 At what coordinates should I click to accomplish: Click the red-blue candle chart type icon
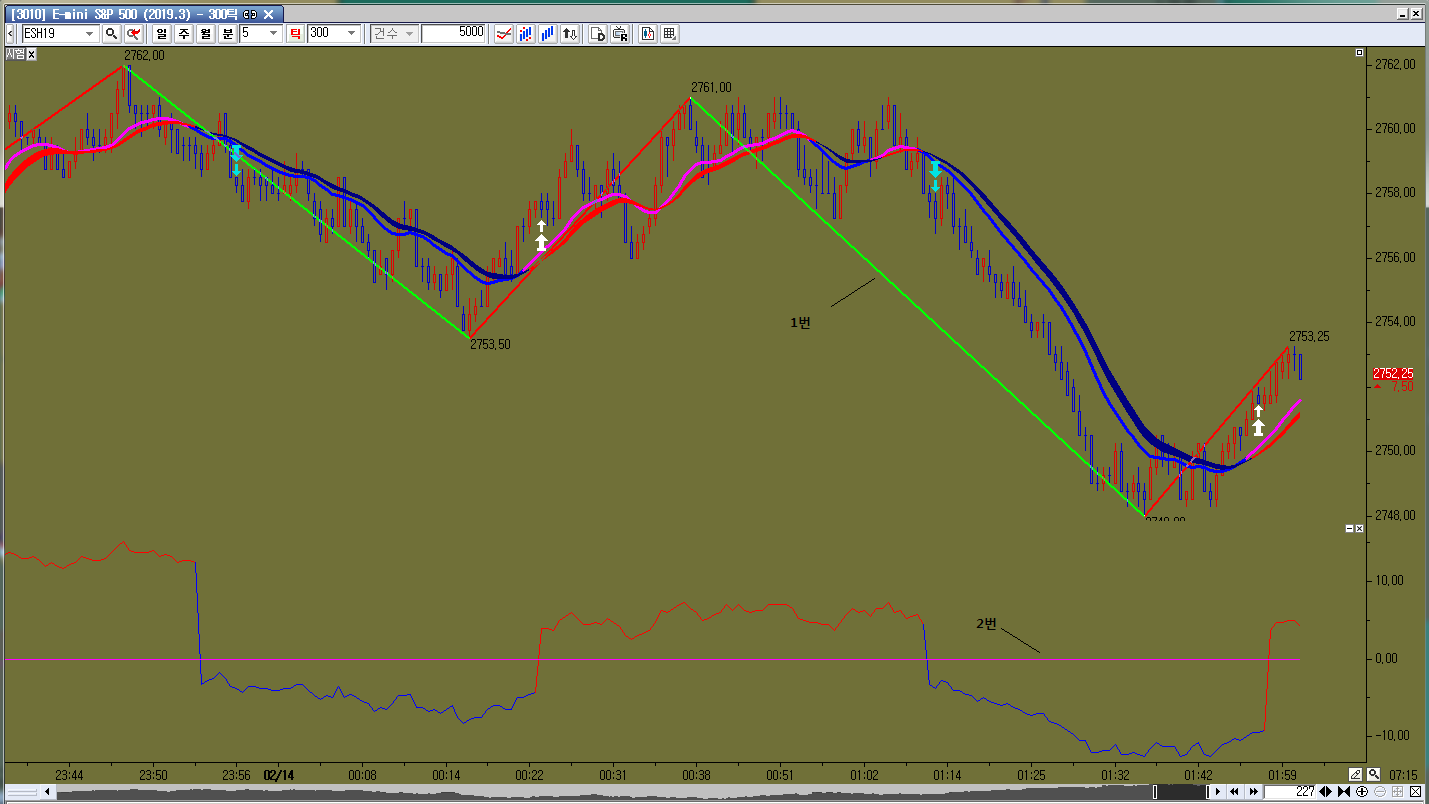pyautogui.click(x=526, y=33)
